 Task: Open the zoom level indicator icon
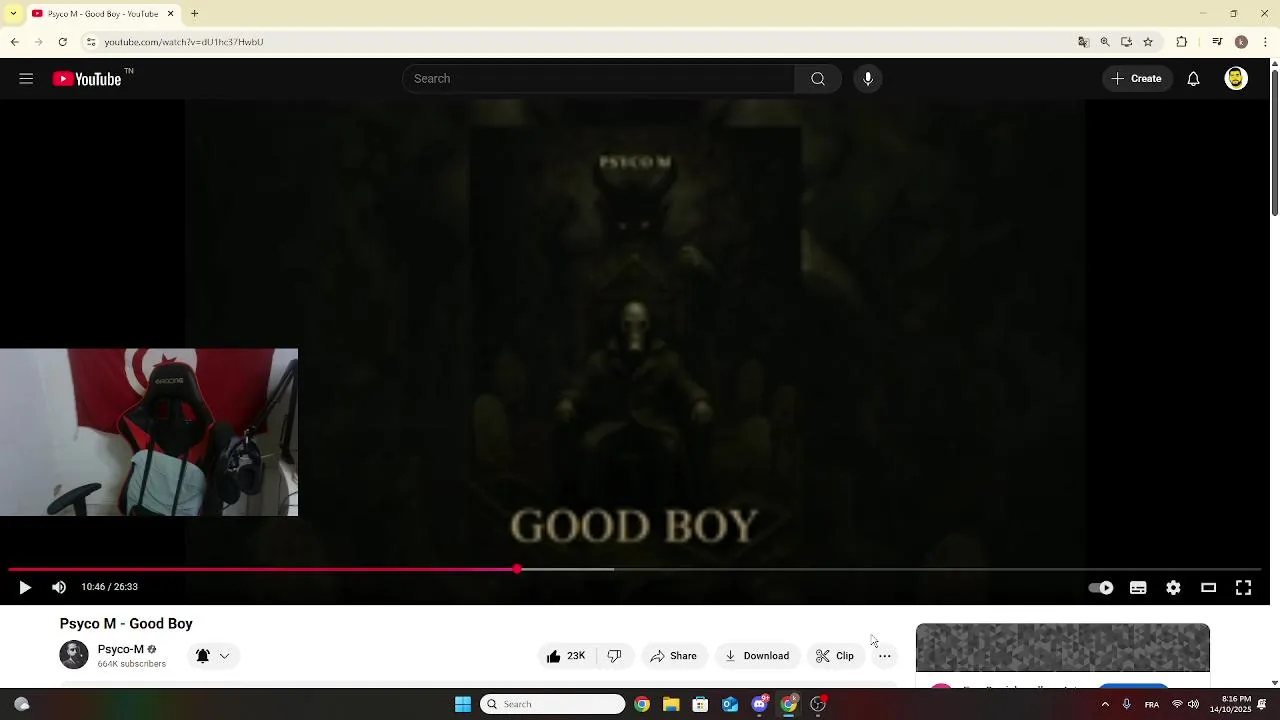pyautogui.click(x=1105, y=42)
